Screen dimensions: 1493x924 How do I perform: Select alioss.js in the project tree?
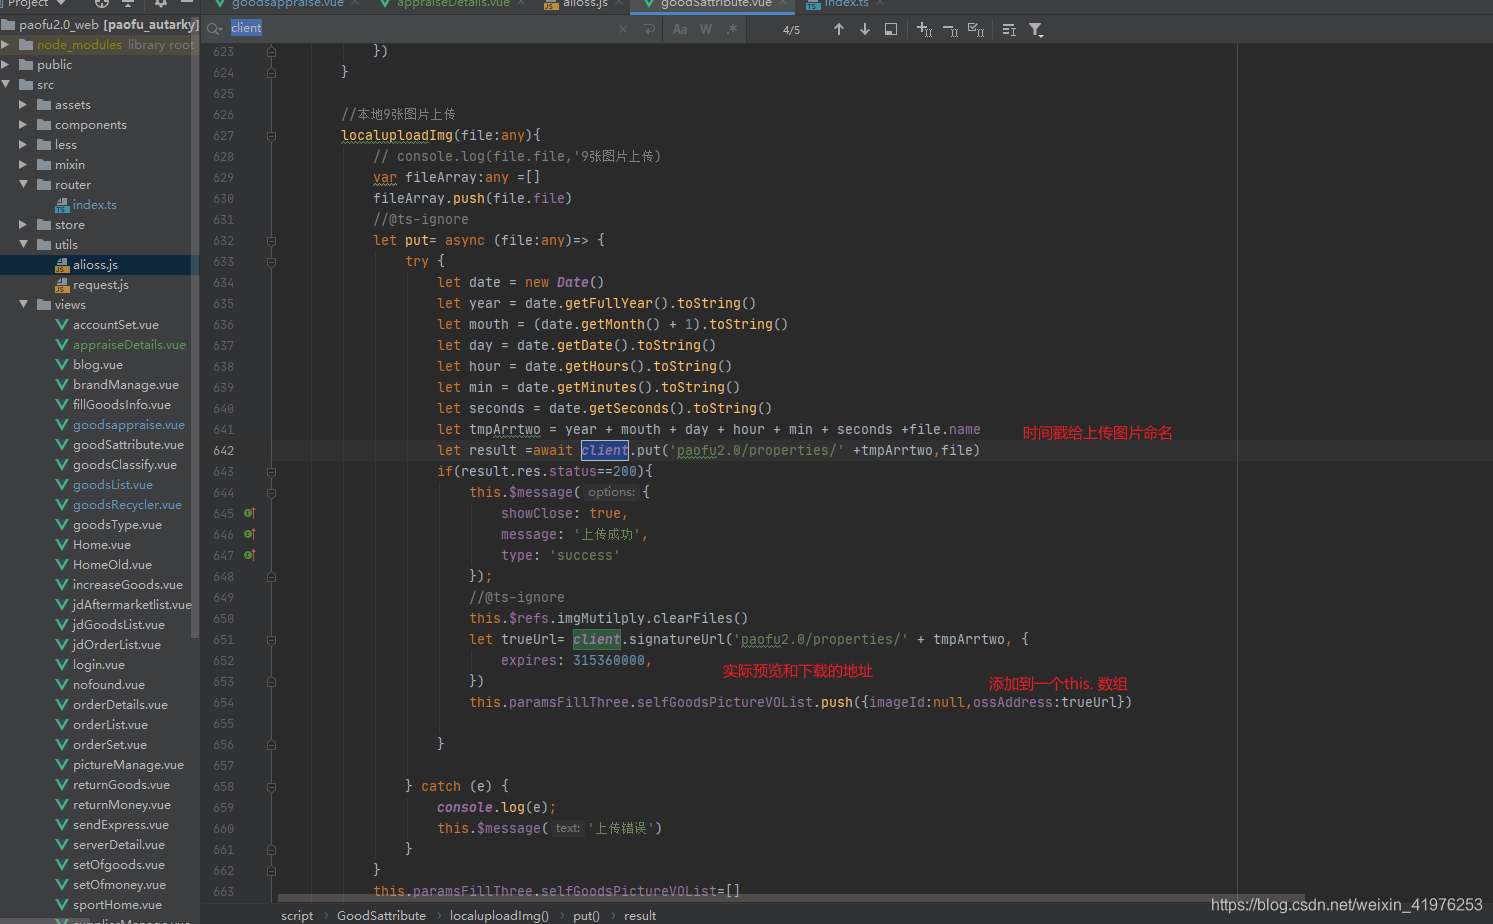(95, 264)
